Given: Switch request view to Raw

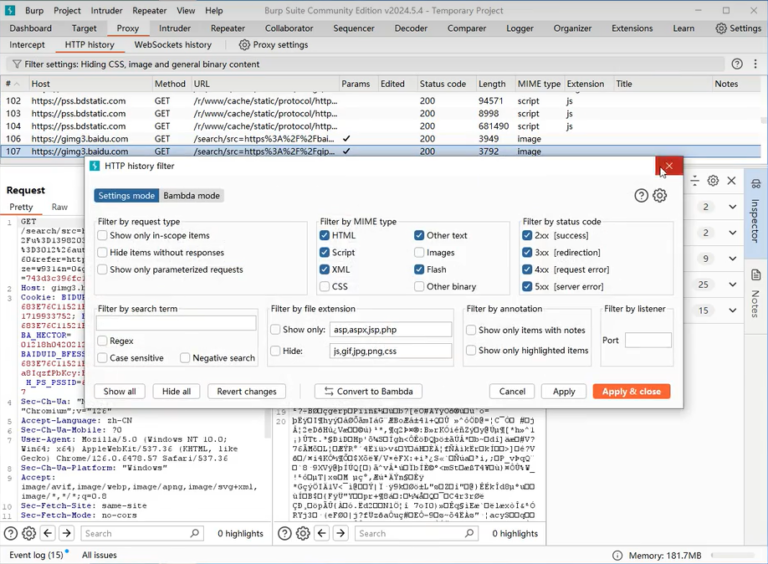Looking at the screenshot, I should coord(59,207).
